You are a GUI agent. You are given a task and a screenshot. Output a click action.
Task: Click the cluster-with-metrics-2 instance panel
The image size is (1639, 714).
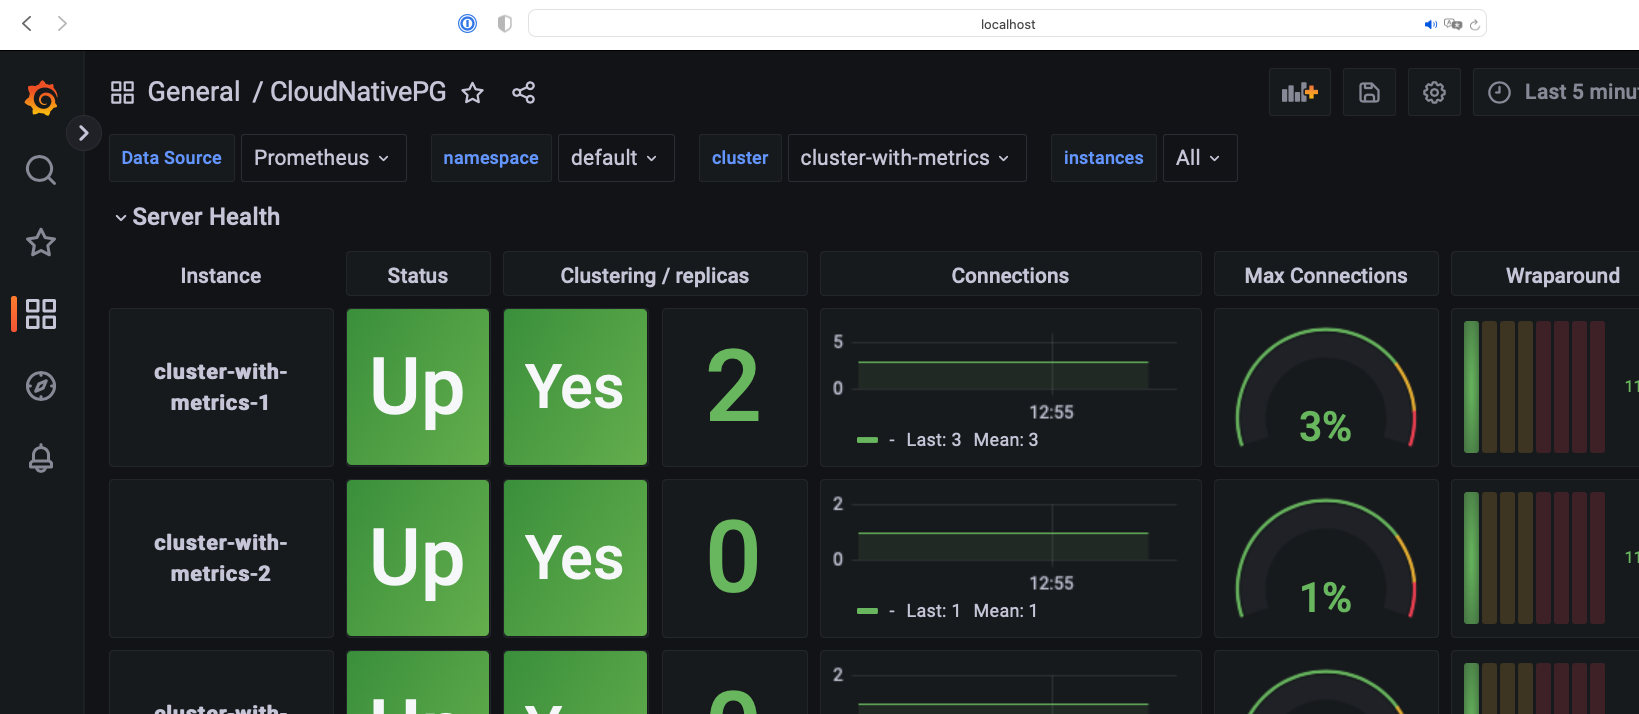tap(221, 558)
